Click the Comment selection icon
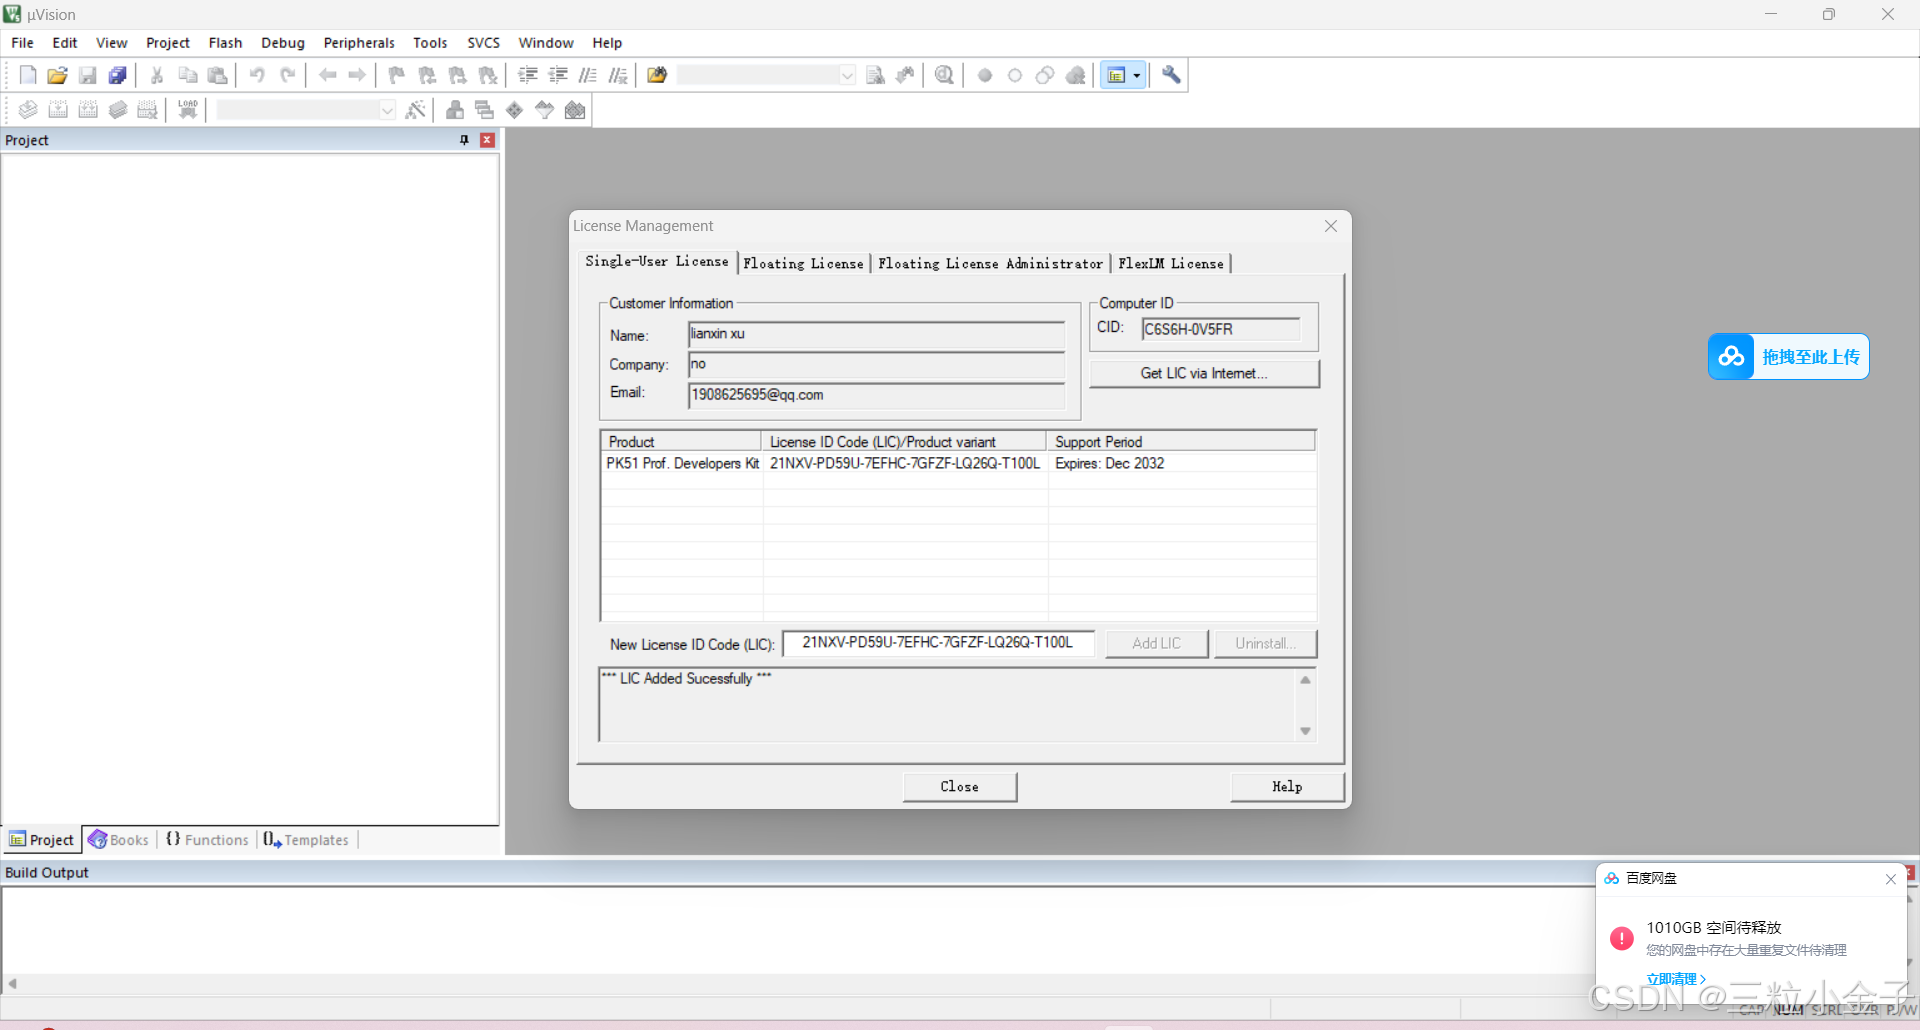The width and height of the screenshot is (1920, 1030). point(588,75)
